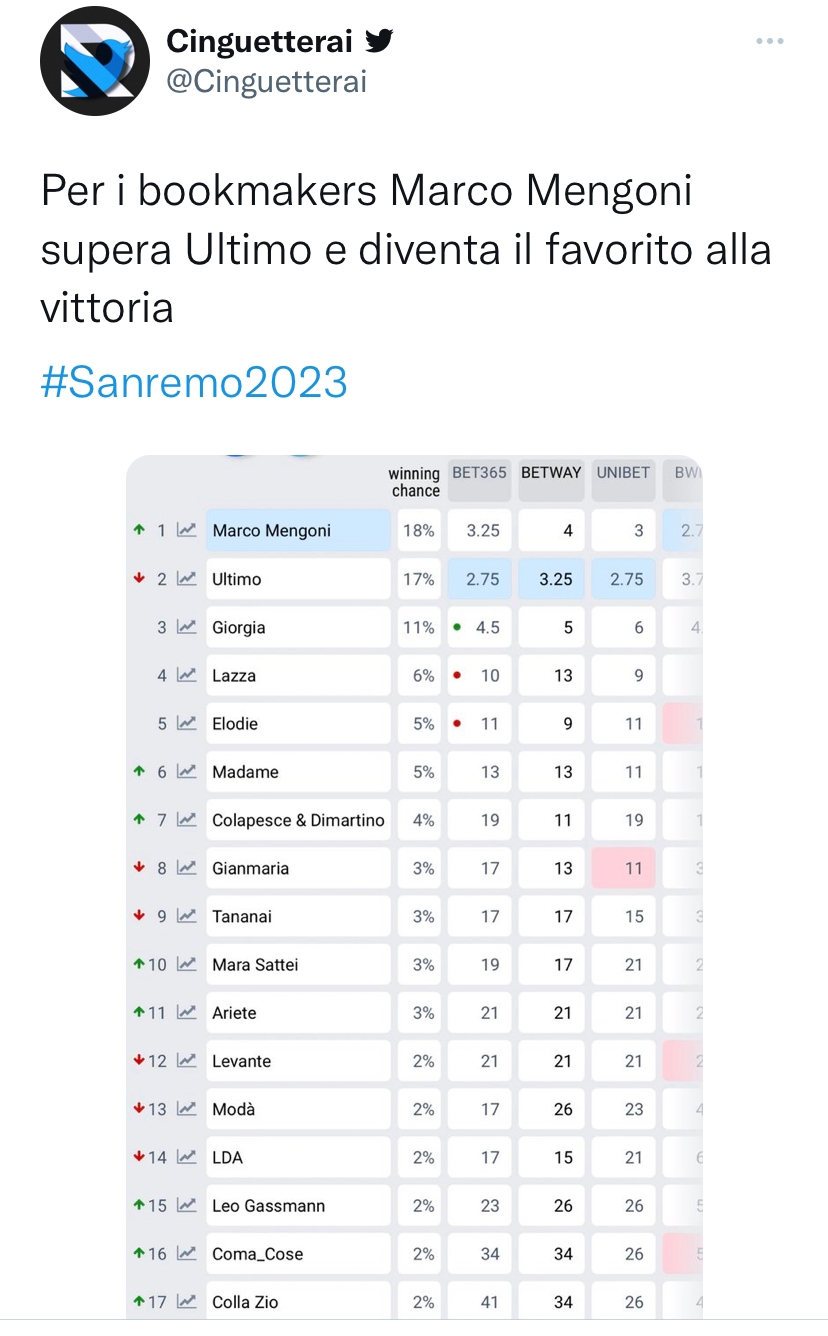Open the trend chart icon beside Tananai
Image resolution: width=828 pixels, height=1336 pixels.
(x=186, y=916)
